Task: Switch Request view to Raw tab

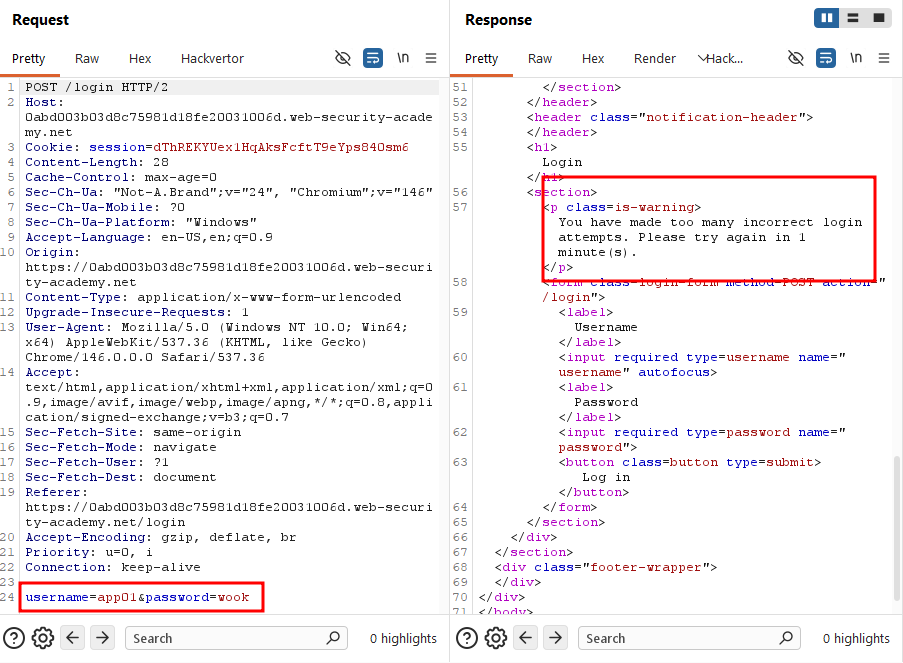Action: 87,59
